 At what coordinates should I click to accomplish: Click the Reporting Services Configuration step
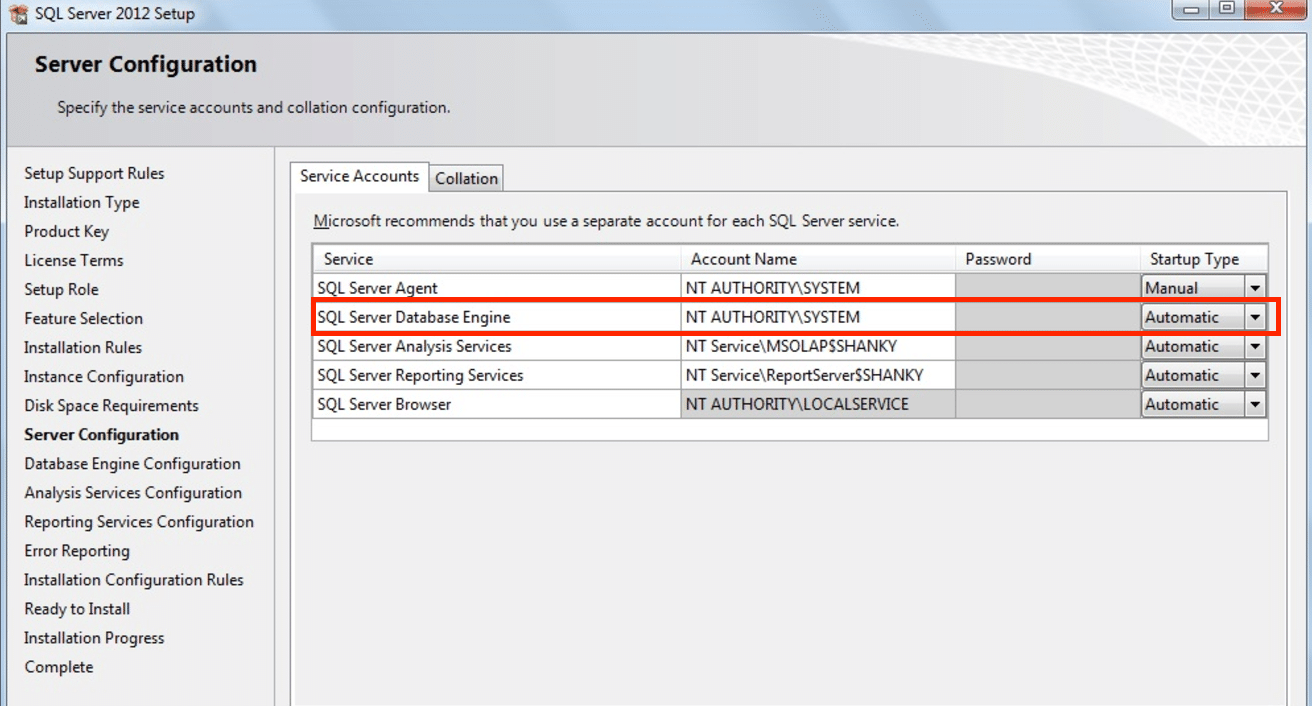[x=139, y=521]
